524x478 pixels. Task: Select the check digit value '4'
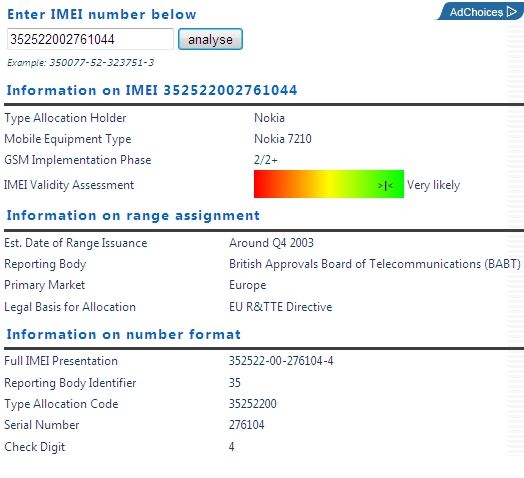tap(232, 447)
